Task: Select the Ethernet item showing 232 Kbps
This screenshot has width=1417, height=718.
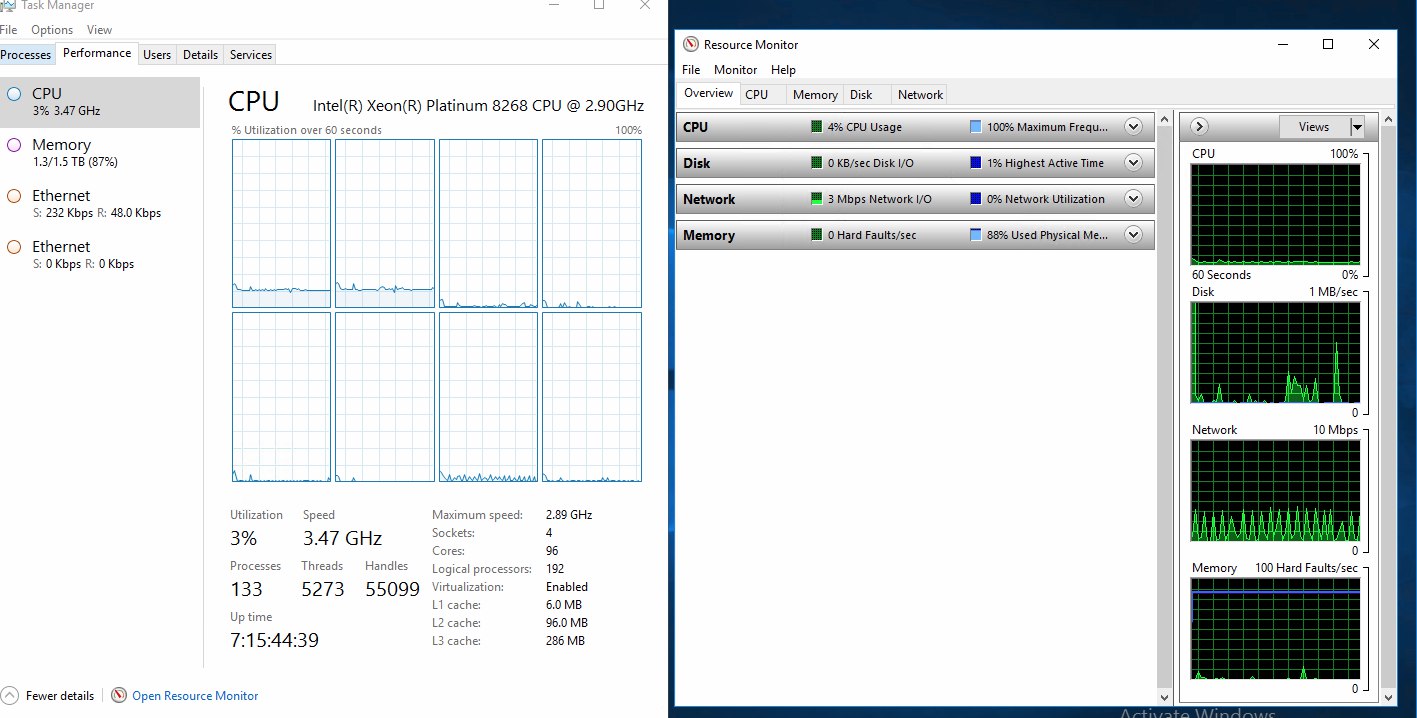Action: (100, 203)
